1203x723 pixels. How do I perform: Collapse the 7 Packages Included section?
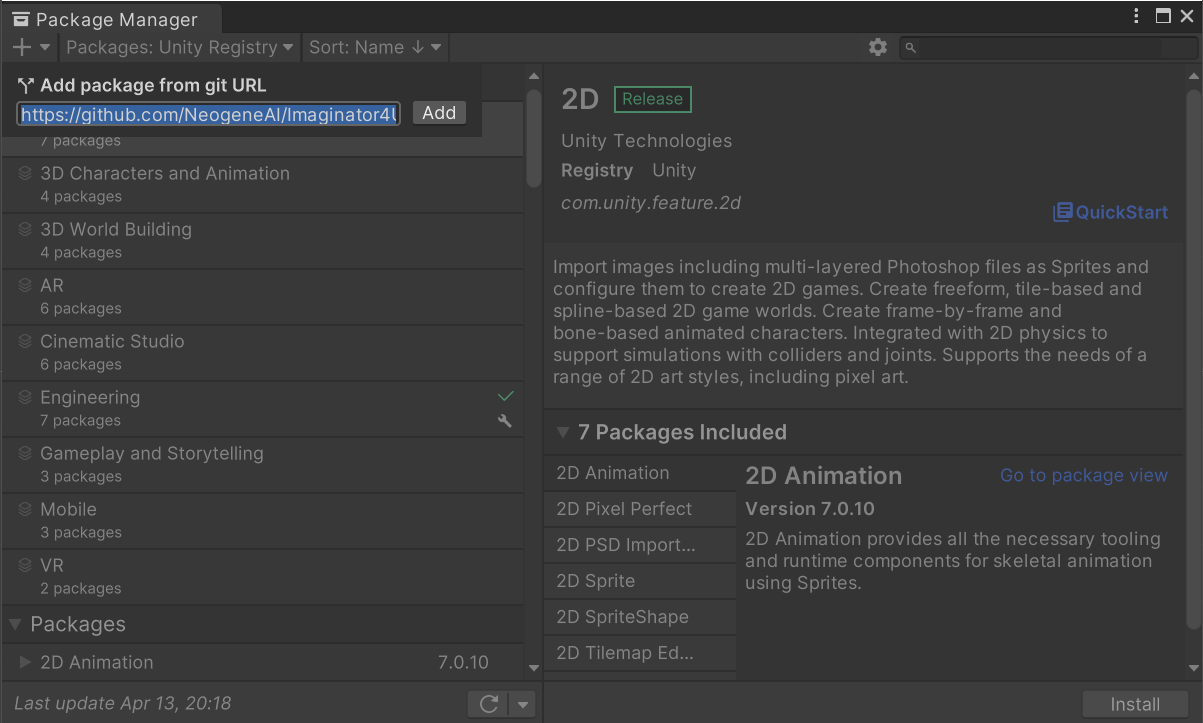563,433
